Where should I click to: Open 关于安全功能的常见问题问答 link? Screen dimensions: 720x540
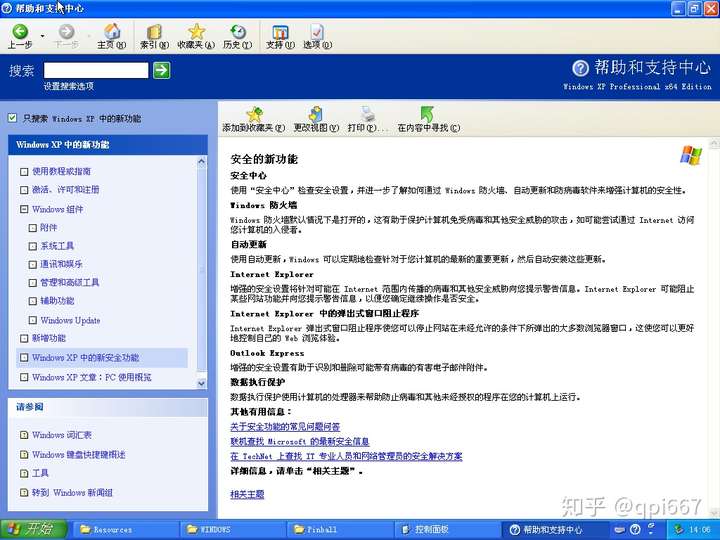tap(285, 427)
